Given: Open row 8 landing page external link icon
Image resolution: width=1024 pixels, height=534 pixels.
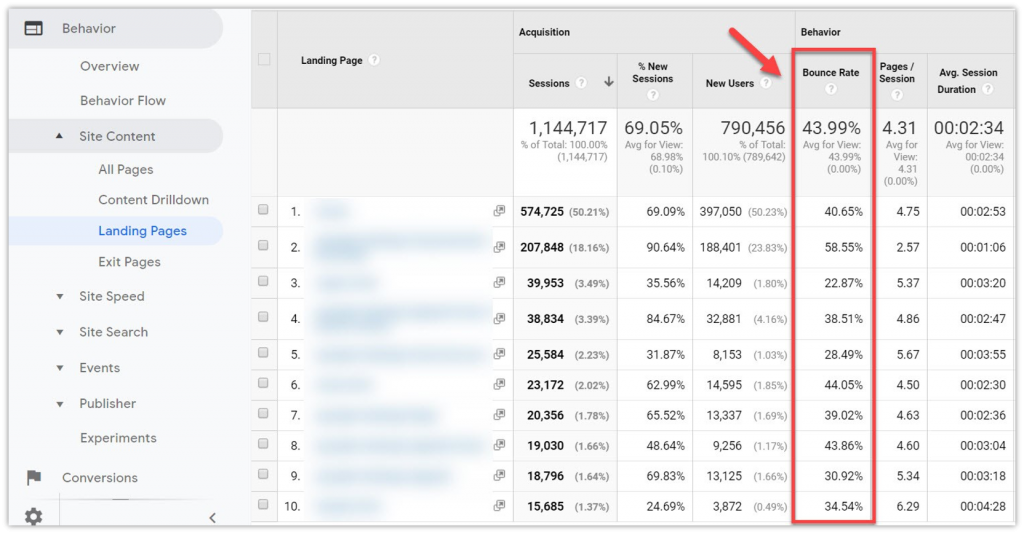Looking at the screenshot, I should 499,445.
